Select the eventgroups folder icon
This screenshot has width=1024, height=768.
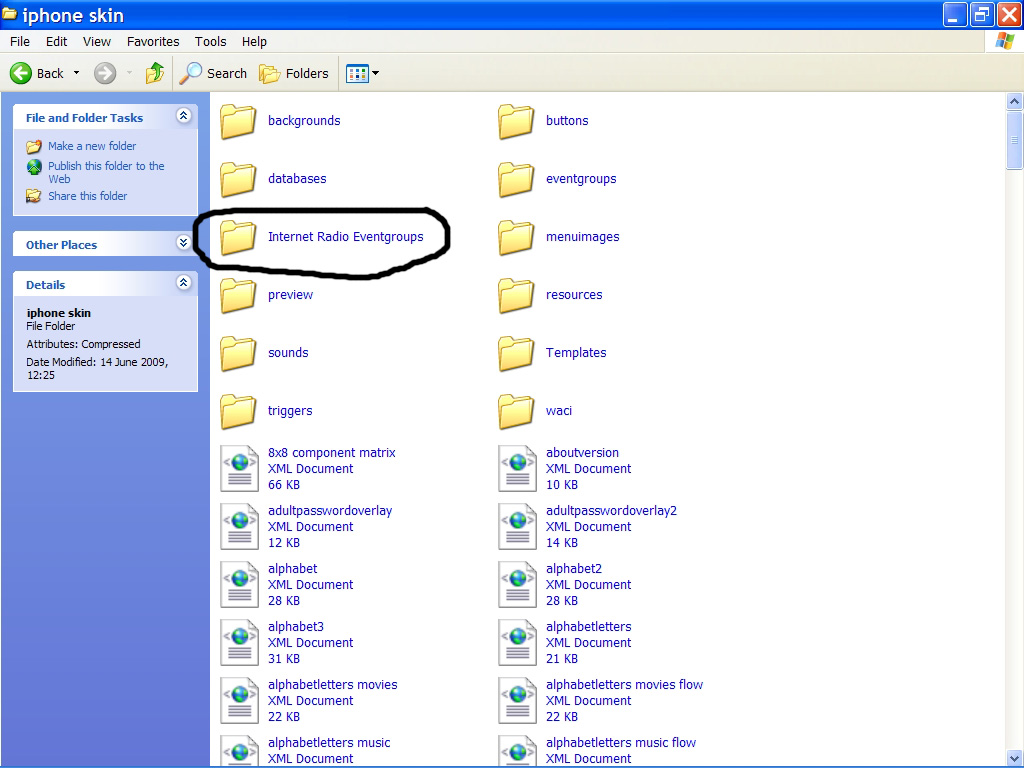click(x=516, y=179)
